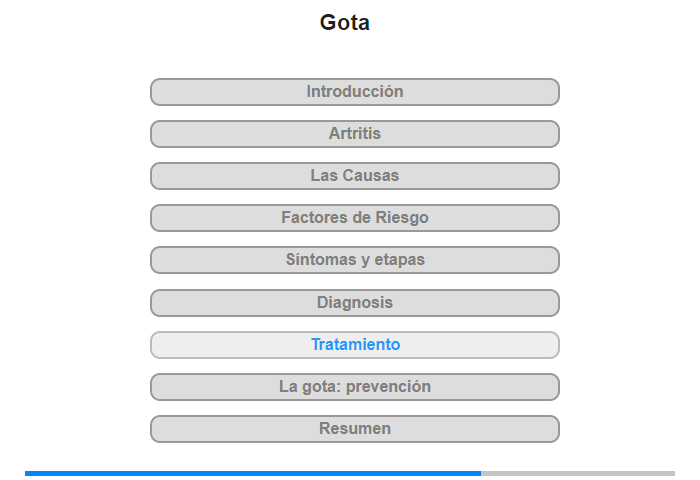Click the blue filled portion of progress bar

pyautogui.click(x=253, y=473)
